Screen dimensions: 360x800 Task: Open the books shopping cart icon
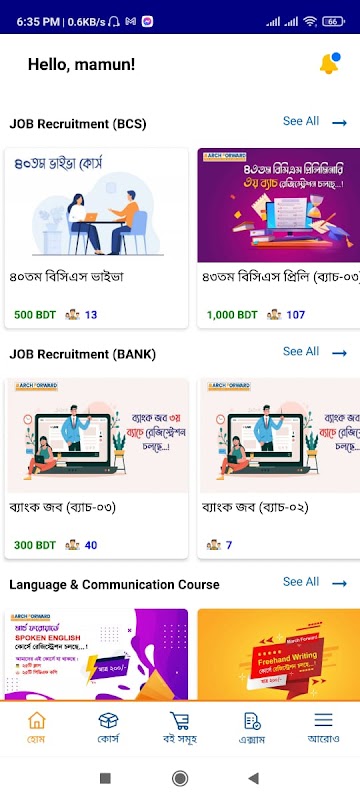179,720
